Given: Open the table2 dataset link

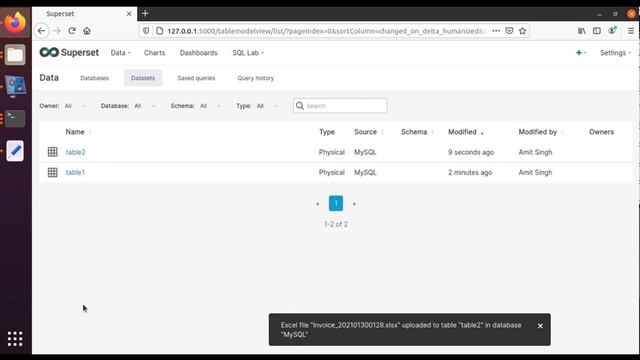Looking at the screenshot, I should (76, 152).
